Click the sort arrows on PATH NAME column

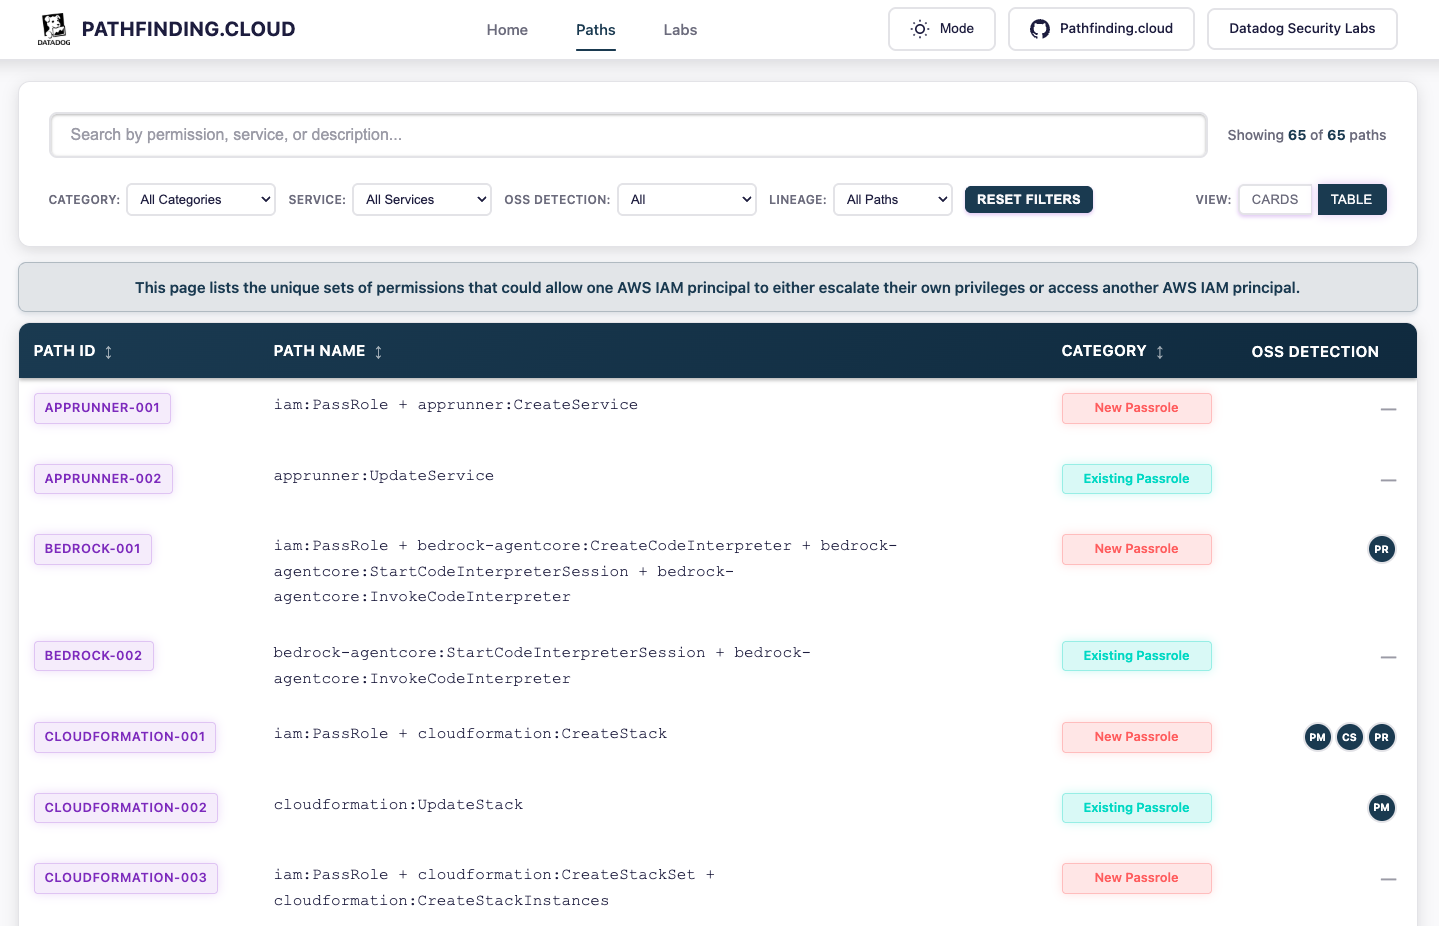(378, 351)
